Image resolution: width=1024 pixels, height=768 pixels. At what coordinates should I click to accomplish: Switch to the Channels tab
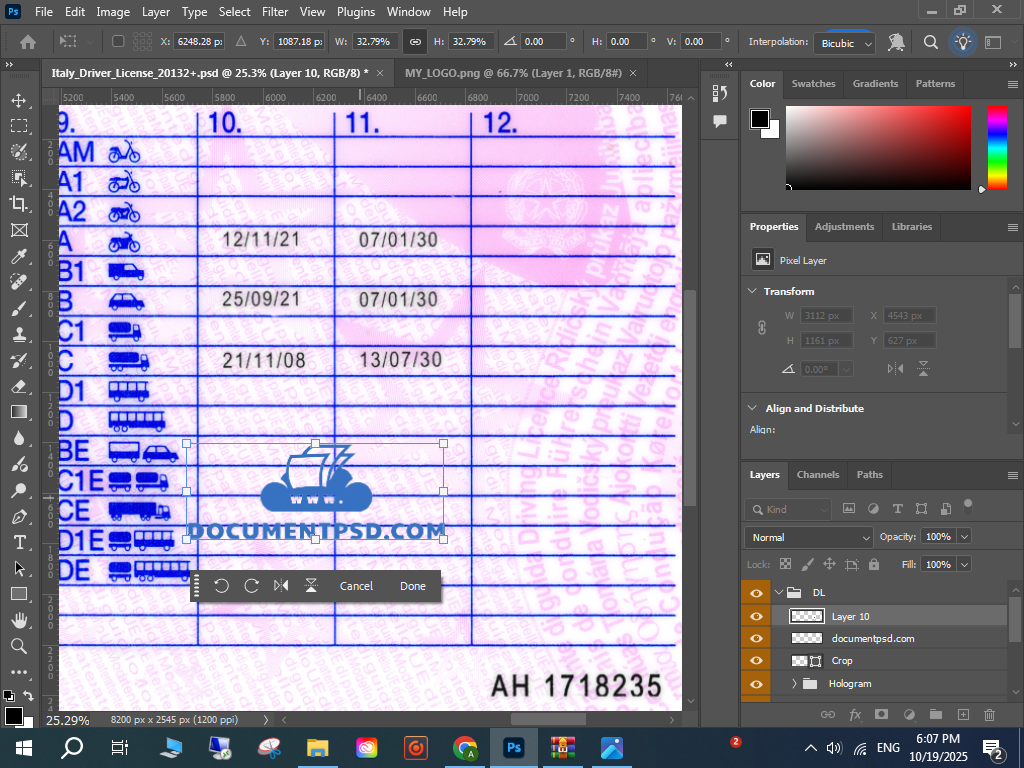click(x=817, y=475)
